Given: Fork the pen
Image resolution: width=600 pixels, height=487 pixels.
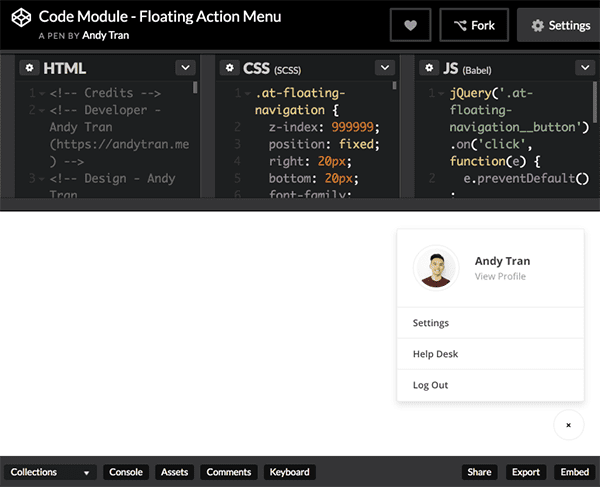Looking at the screenshot, I should click(x=474, y=25).
